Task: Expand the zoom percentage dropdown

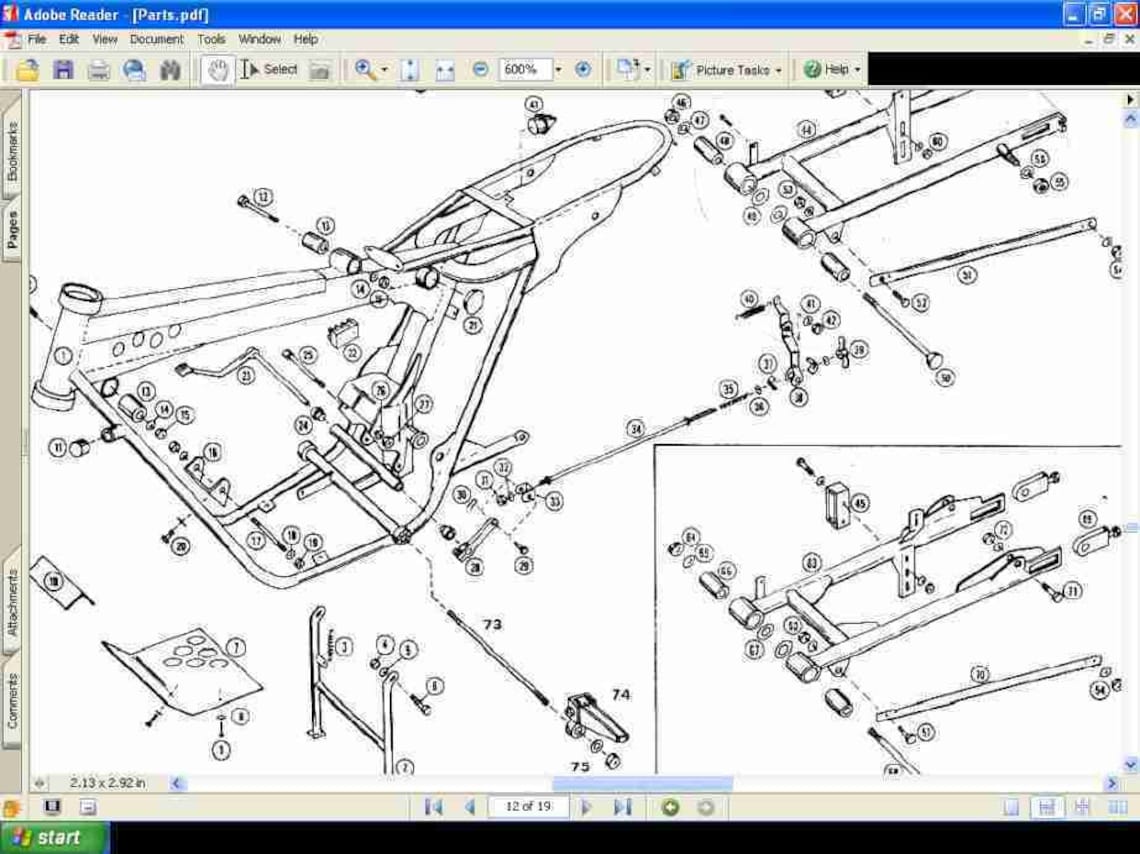Action: [558, 70]
